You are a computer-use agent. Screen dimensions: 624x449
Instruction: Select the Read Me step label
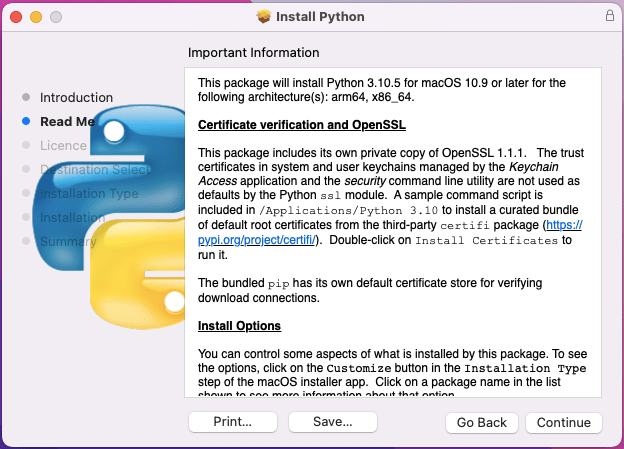pos(67,121)
